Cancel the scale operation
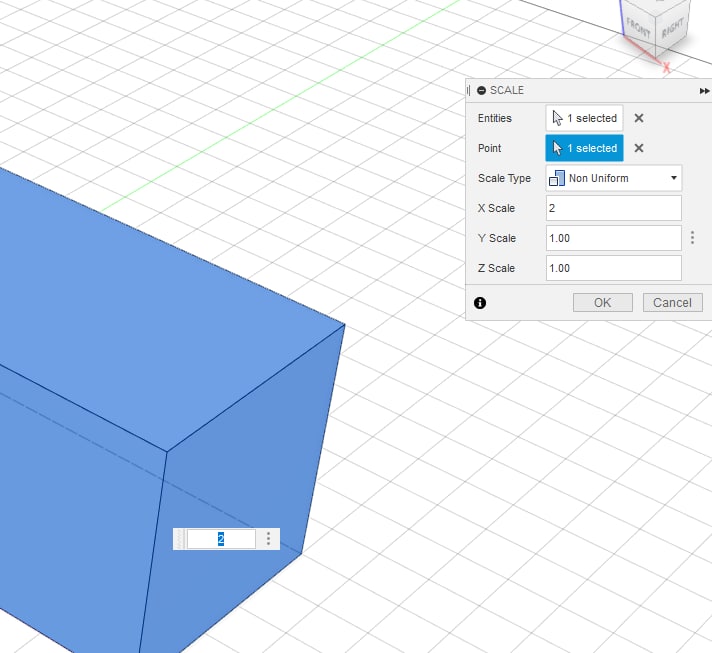712x653 pixels. click(672, 302)
